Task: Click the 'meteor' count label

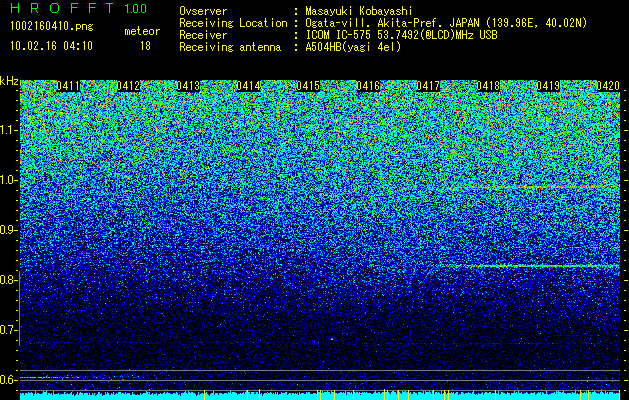Action: point(142,31)
